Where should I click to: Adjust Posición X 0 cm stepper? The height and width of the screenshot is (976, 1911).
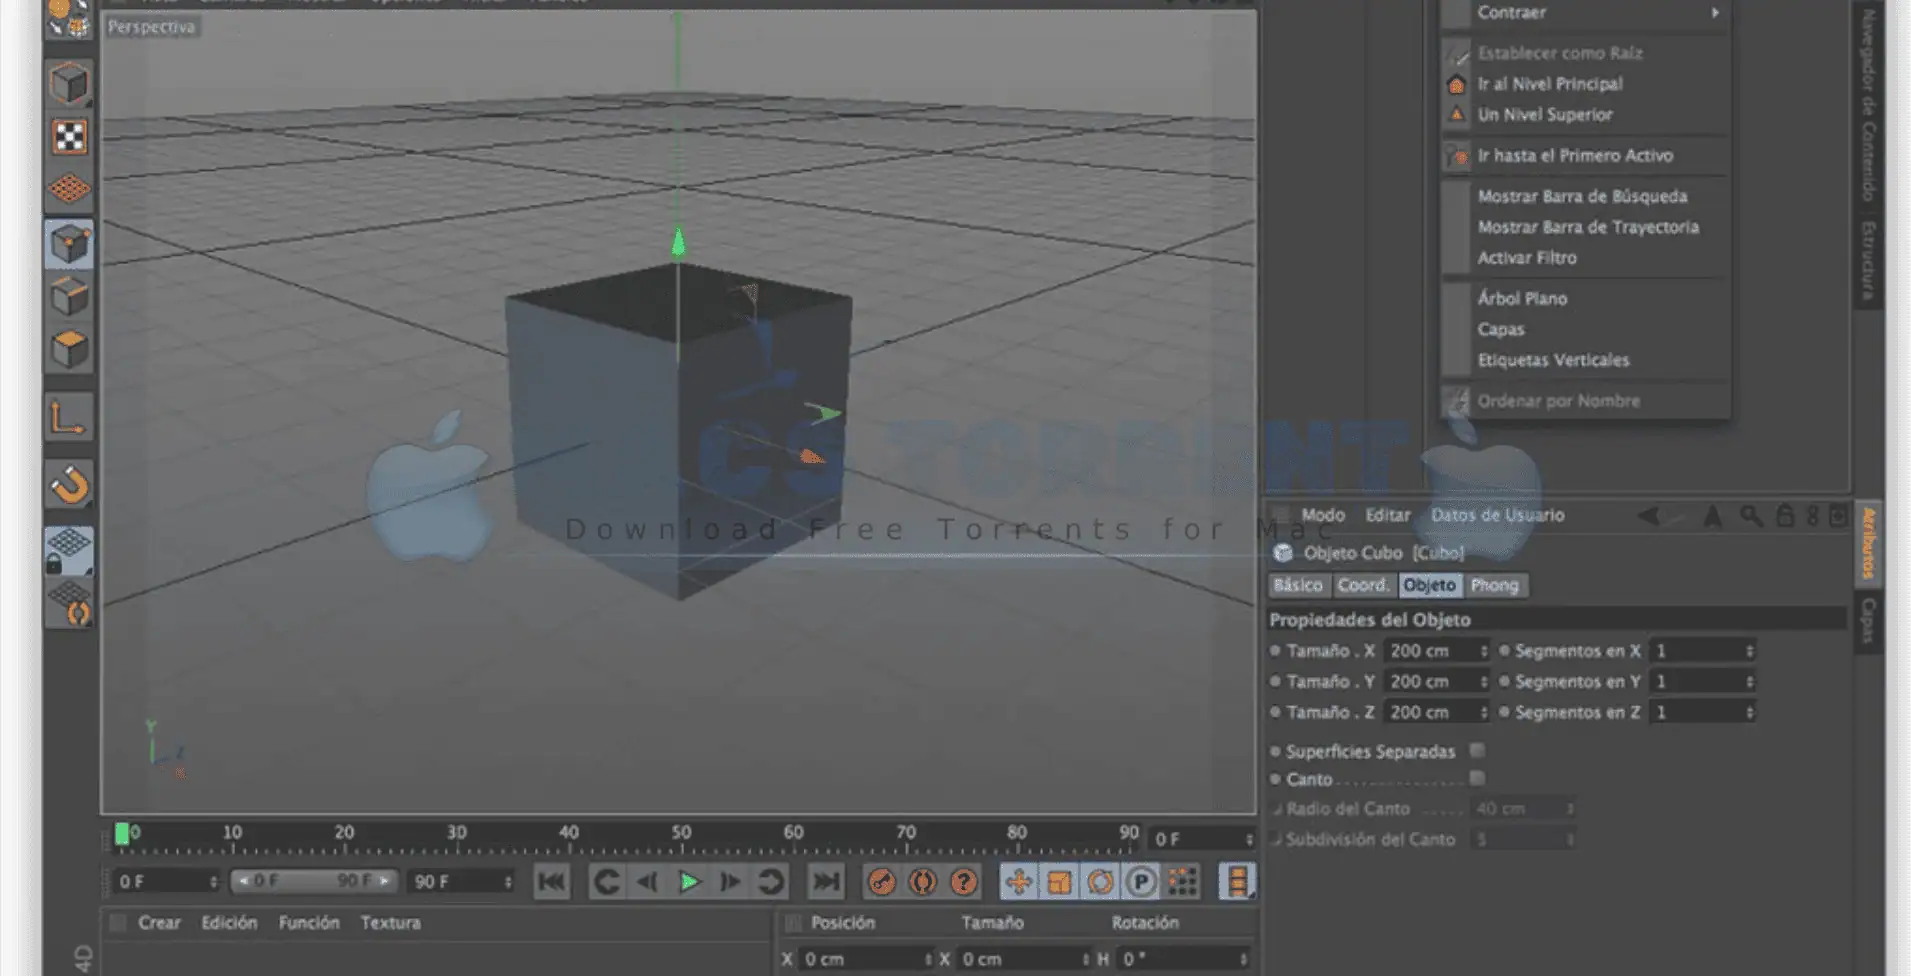tap(928, 959)
